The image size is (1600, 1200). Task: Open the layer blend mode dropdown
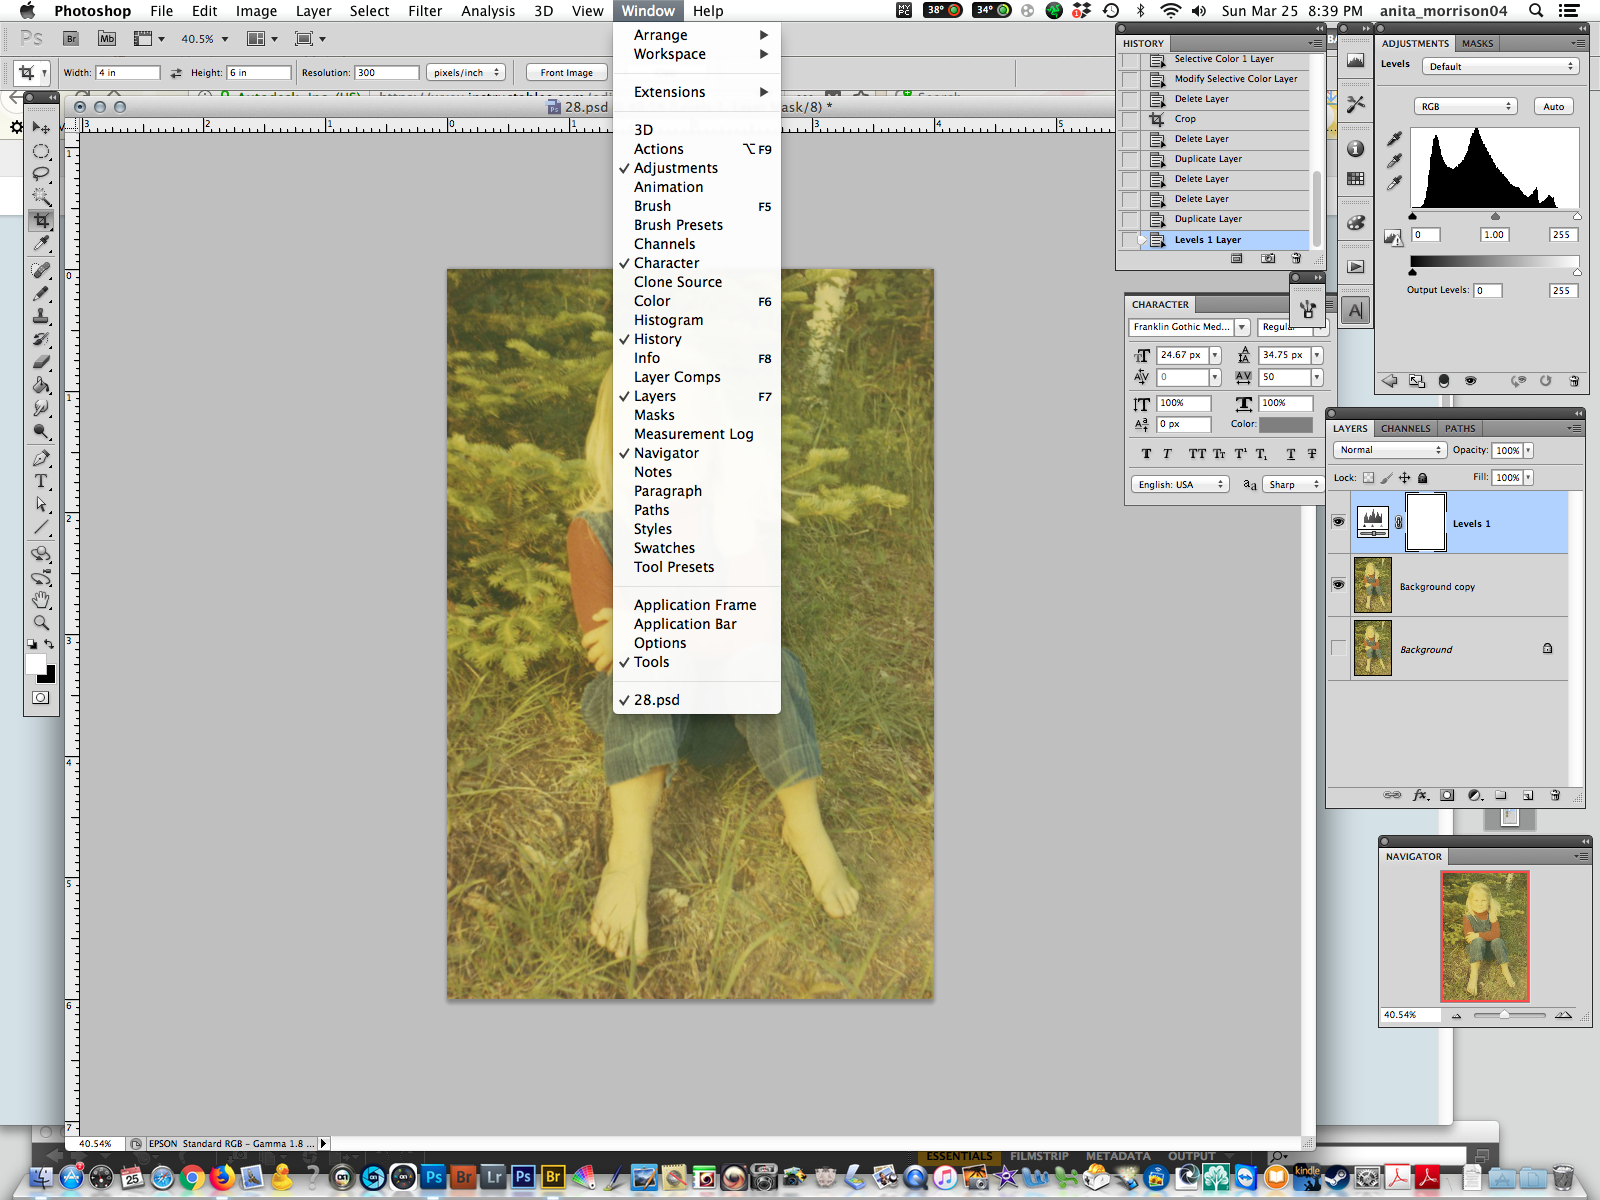tap(1390, 450)
